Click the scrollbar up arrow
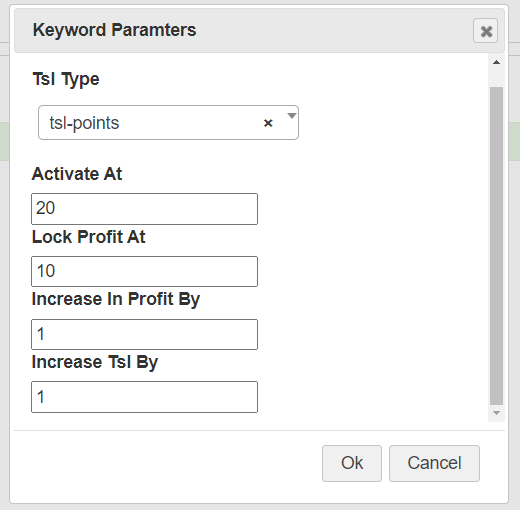The image size is (520, 510). pos(496,62)
